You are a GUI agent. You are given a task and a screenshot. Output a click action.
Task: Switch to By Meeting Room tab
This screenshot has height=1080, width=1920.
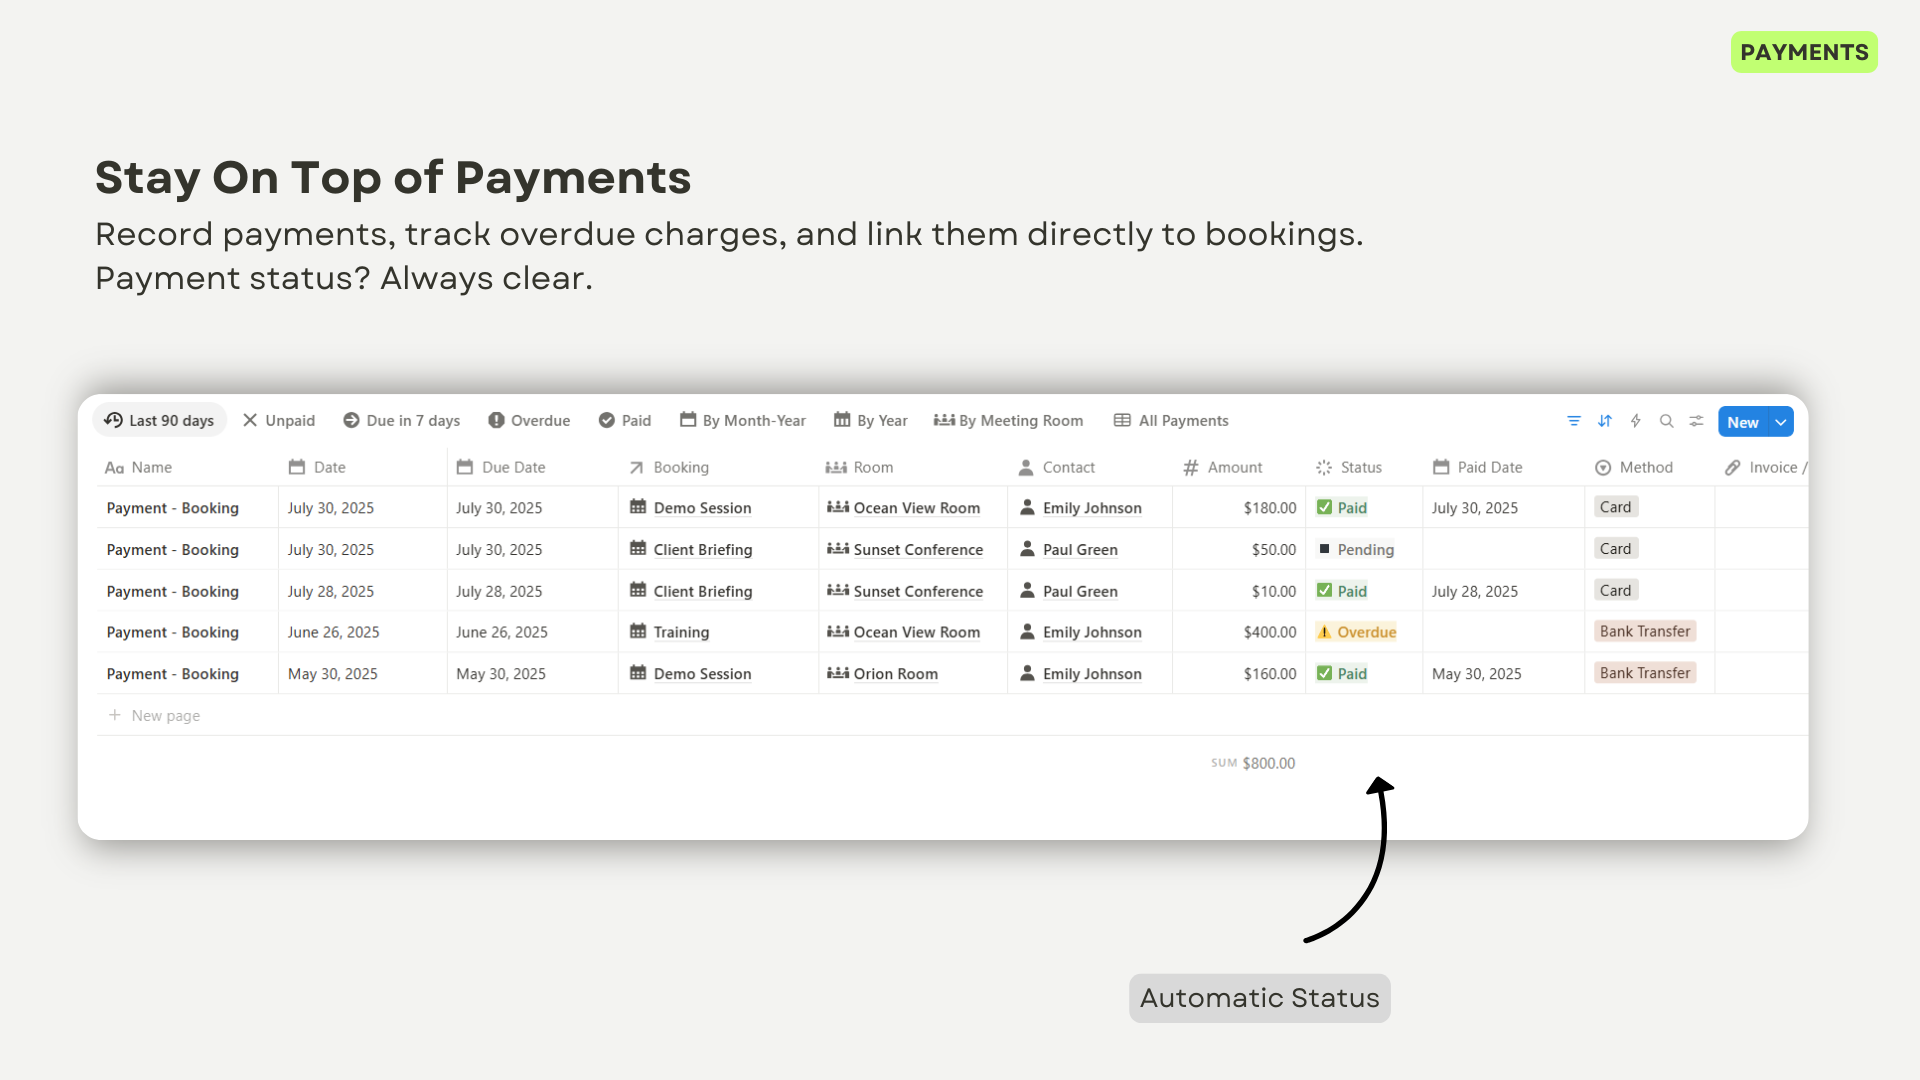[1008, 420]
